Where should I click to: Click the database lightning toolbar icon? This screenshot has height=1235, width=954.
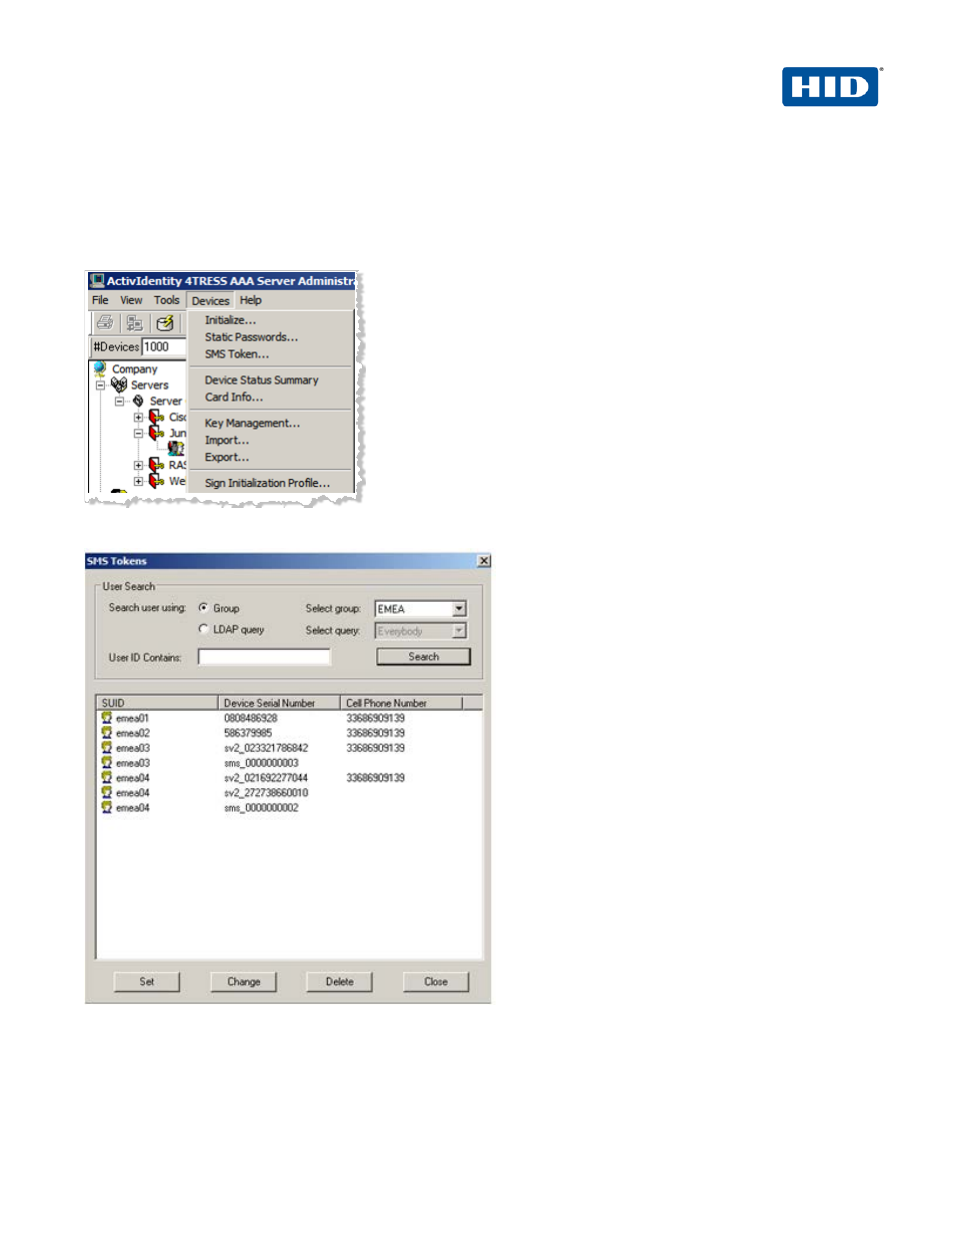tap(165, 323)
